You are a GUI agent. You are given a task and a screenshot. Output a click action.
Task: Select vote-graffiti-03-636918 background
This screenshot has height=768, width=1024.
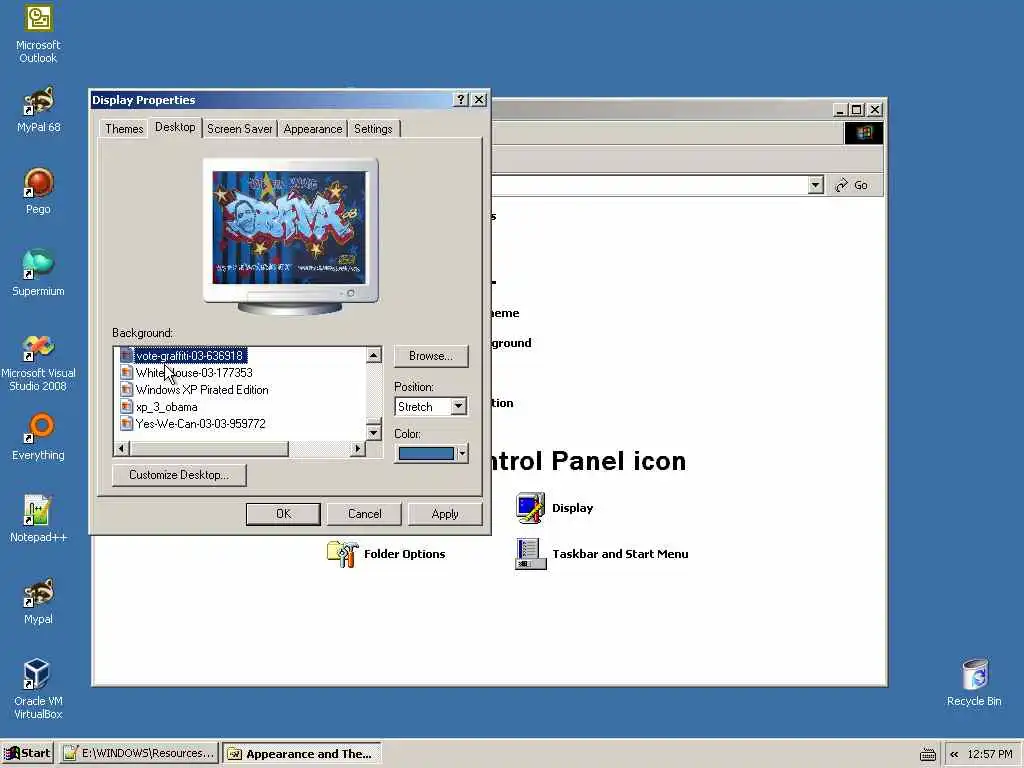[x=189, y=356]
